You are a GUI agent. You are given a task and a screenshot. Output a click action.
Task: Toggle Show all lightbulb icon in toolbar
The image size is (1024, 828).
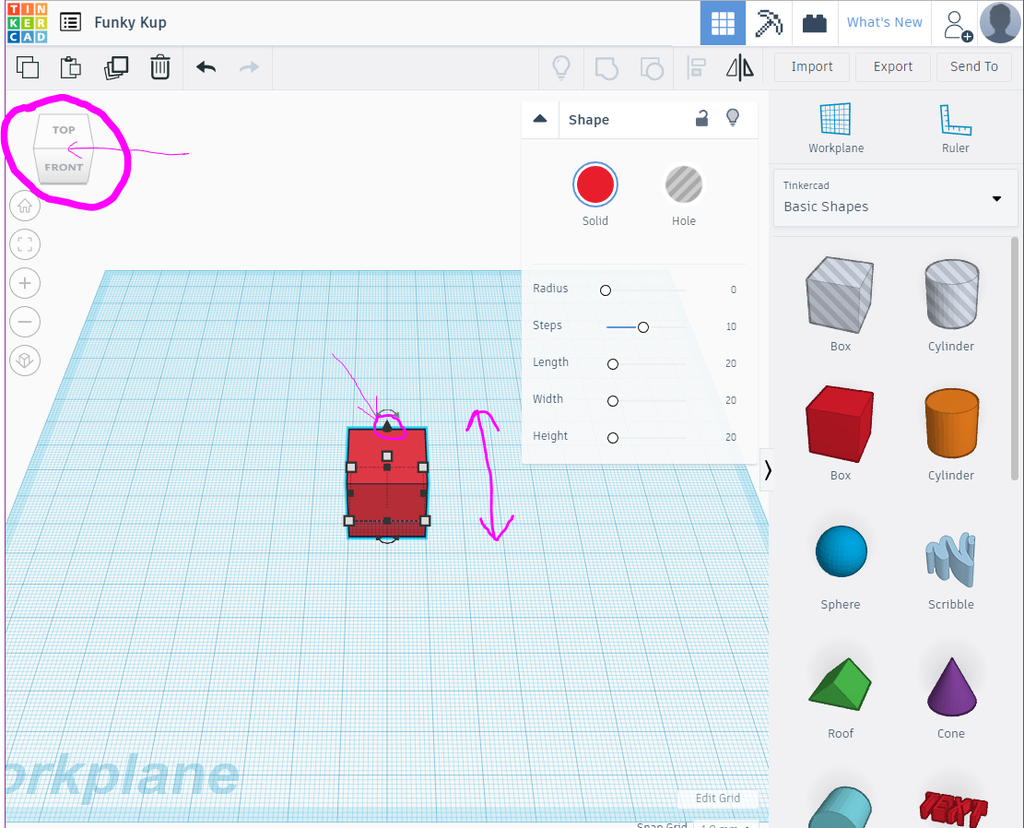tap(562, 67)
